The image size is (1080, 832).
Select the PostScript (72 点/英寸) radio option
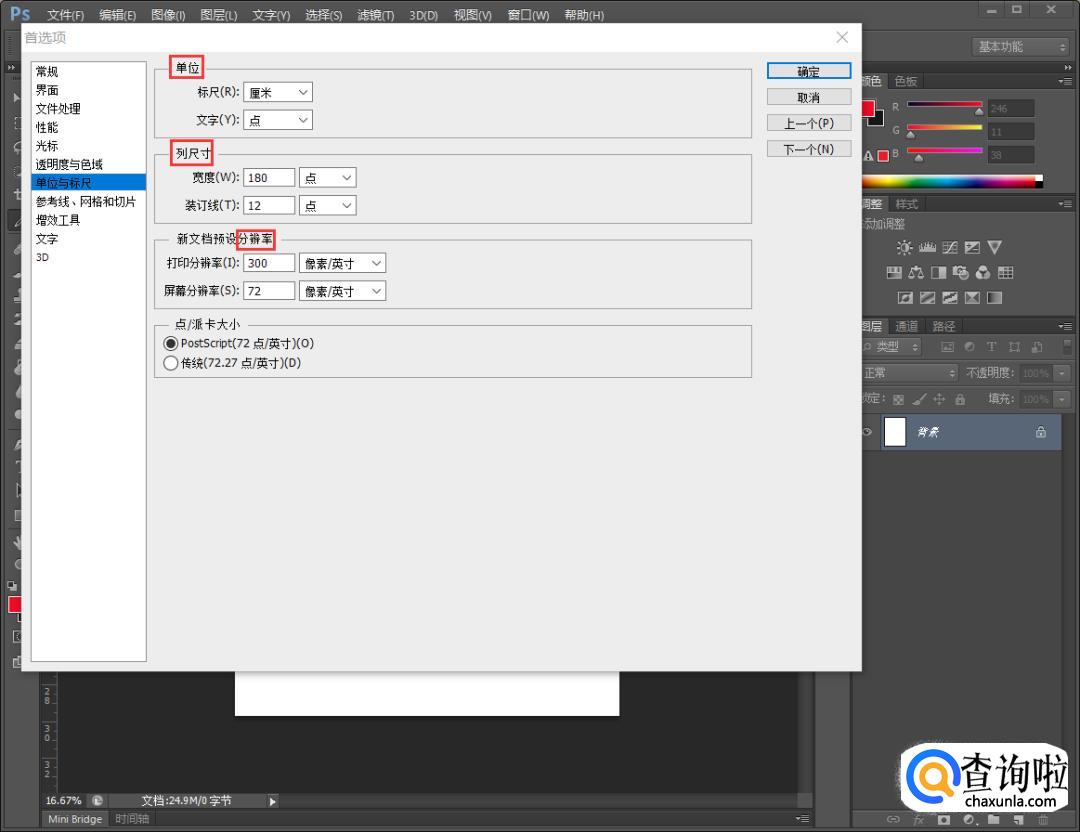tap(170, 343)
